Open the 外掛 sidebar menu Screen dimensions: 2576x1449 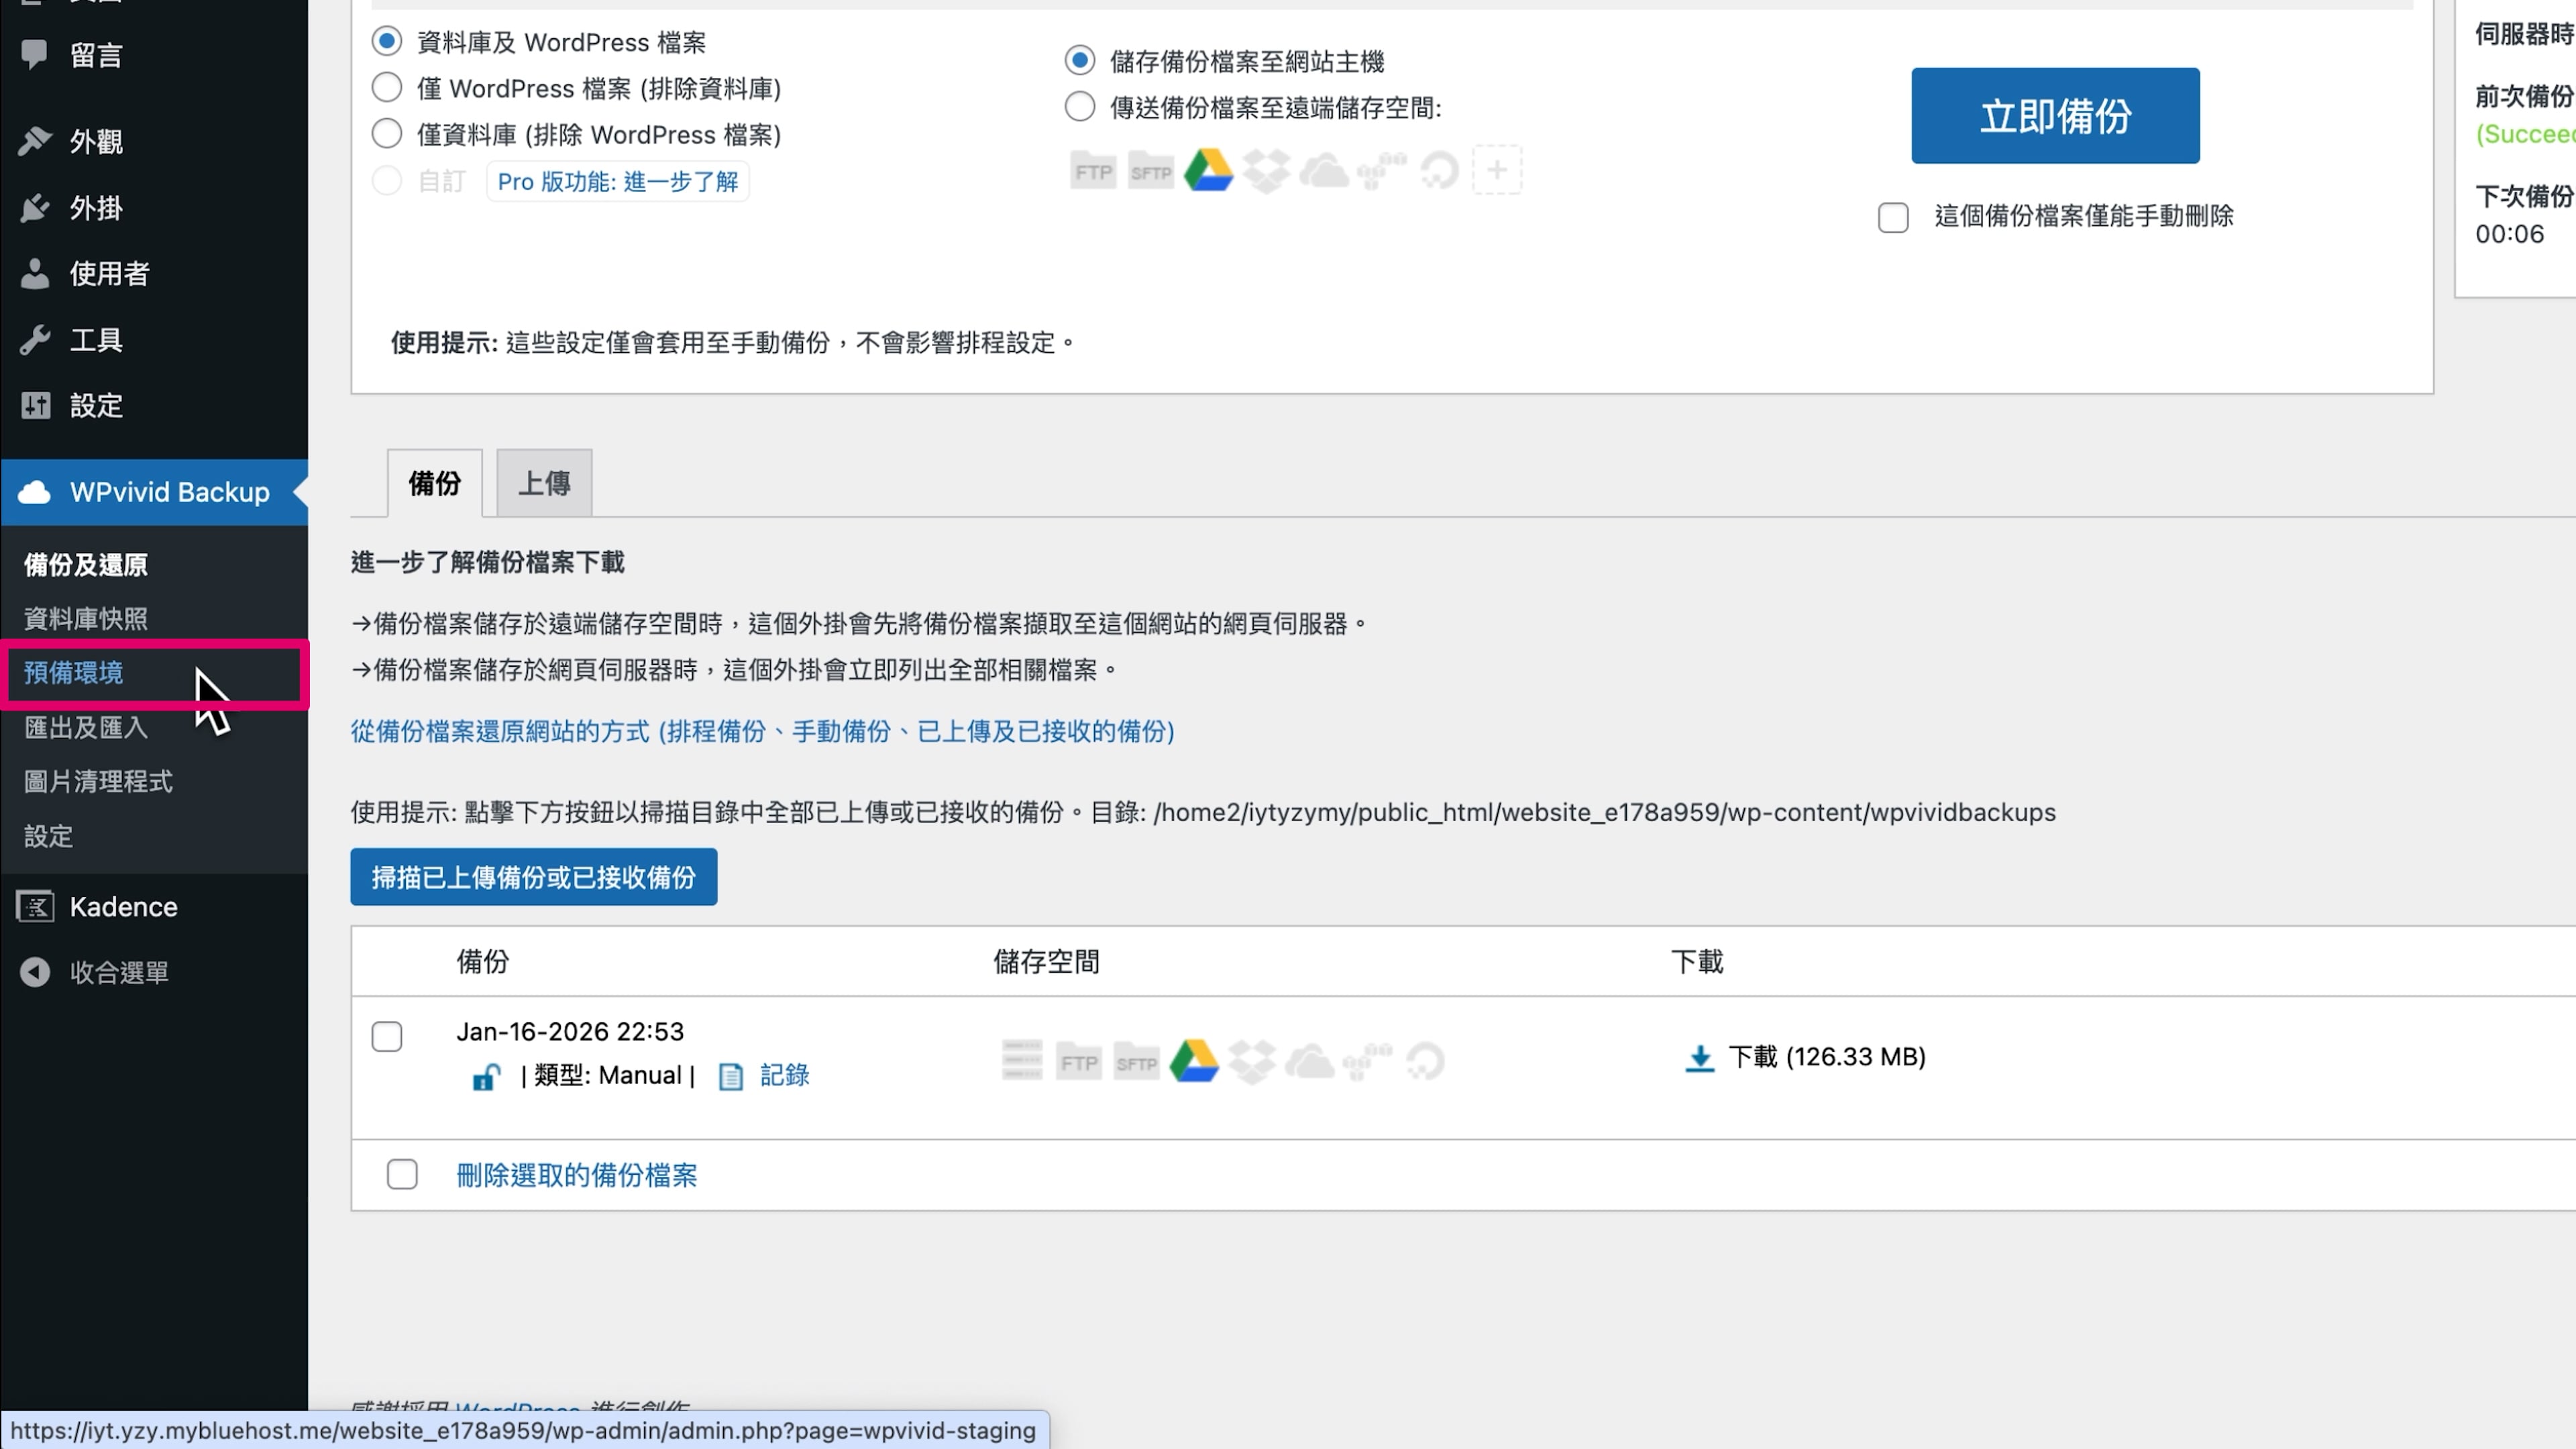pos(96,208)
